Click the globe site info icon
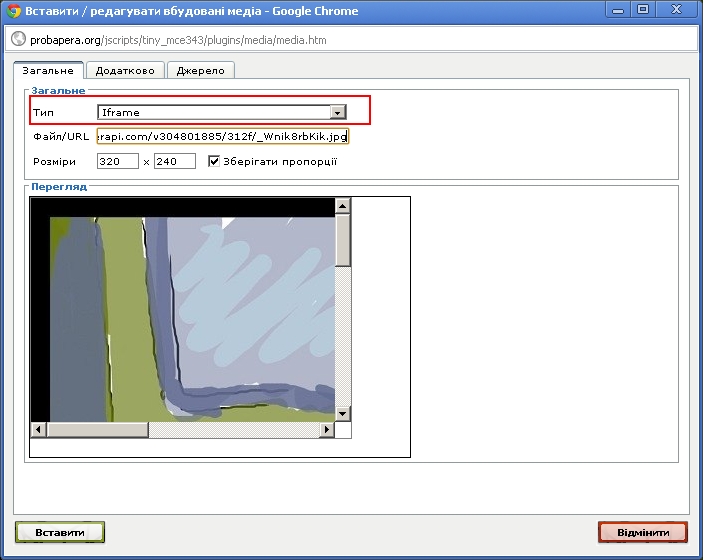 (x=16, y=40)
